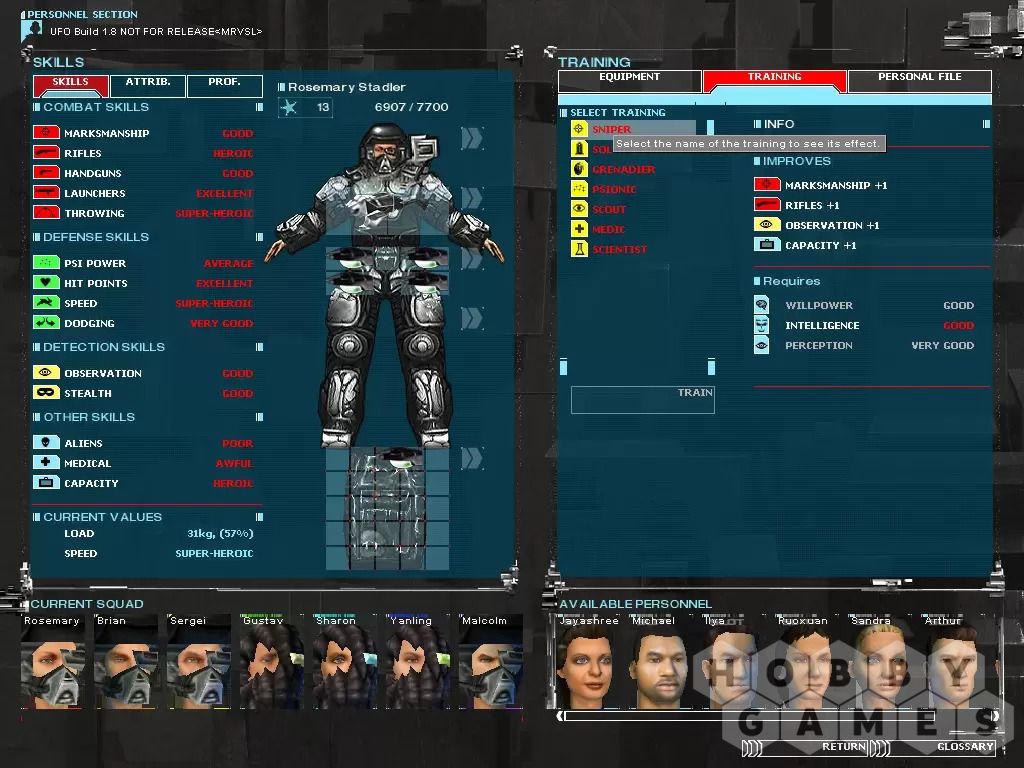Viewport: 1024px width, 768px height.
Task: Select Medic training option
Action: (608, 229)
